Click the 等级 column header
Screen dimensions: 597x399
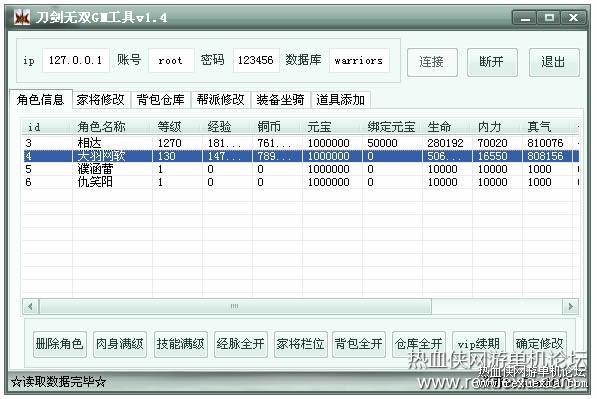point(177,127)
